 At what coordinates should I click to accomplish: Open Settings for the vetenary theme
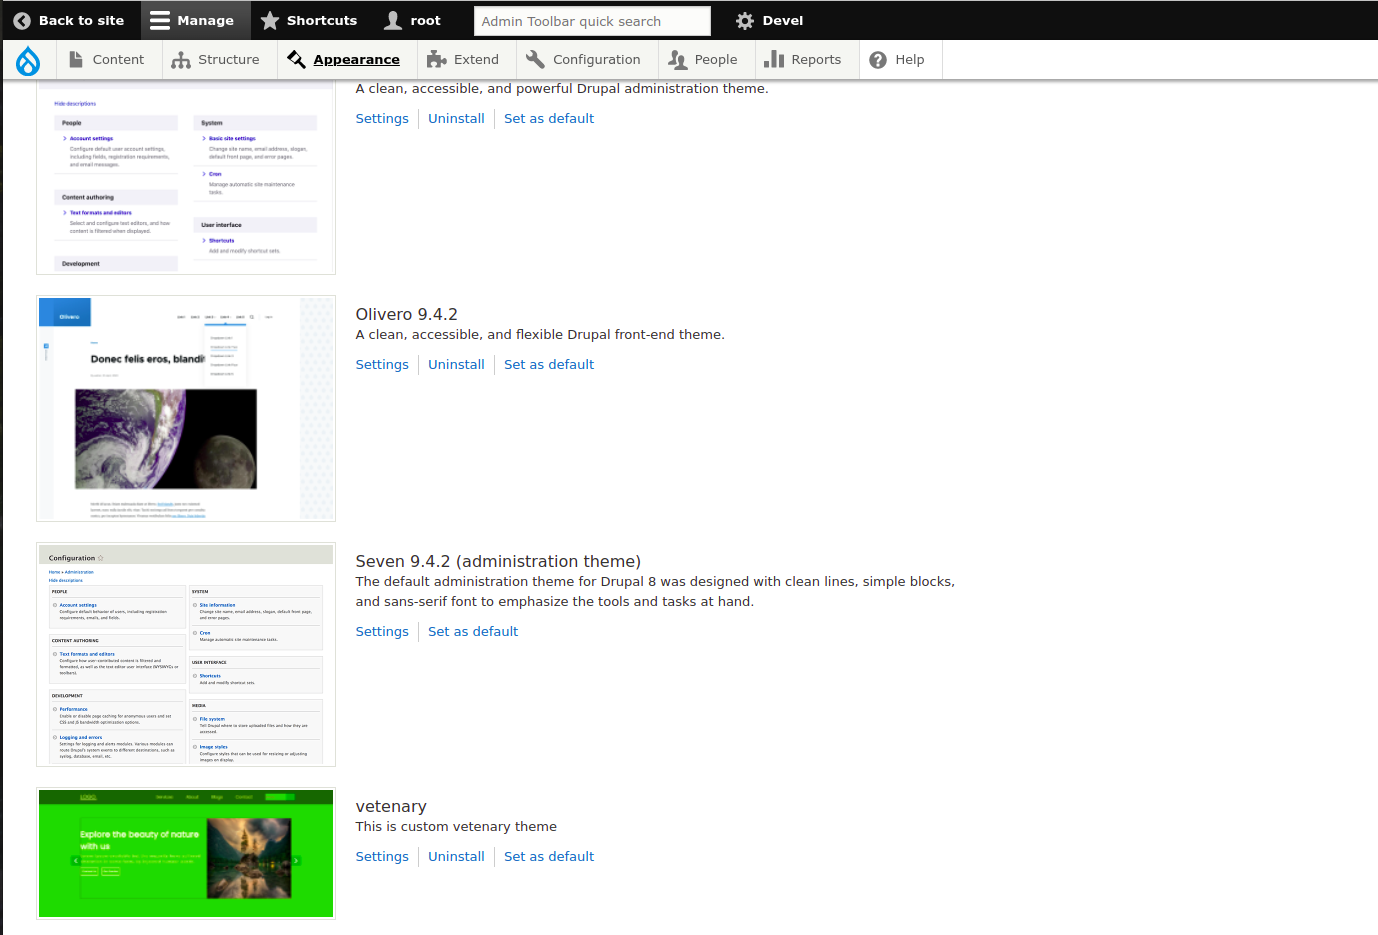pos(382,856)
